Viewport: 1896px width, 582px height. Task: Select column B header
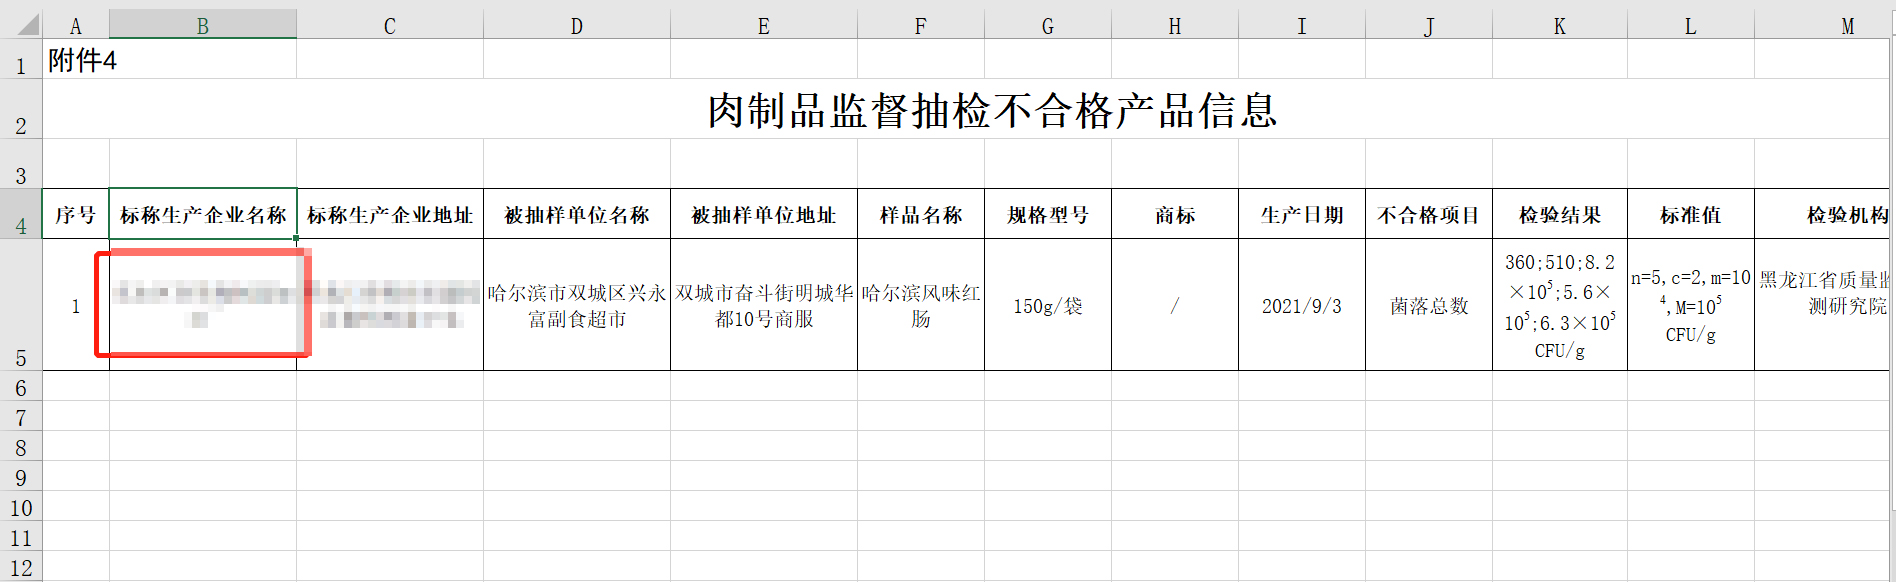(202, 26)
